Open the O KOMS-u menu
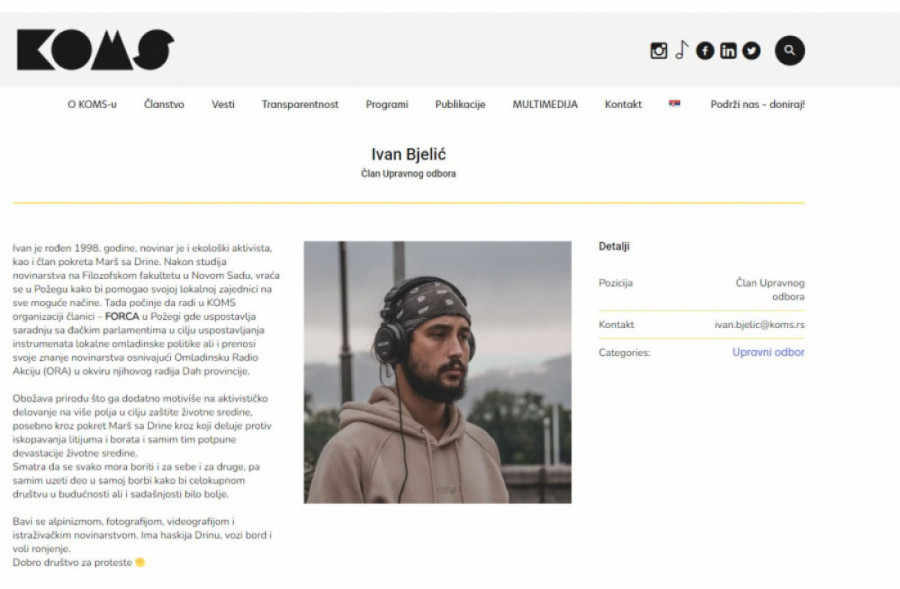 point(92,104)
